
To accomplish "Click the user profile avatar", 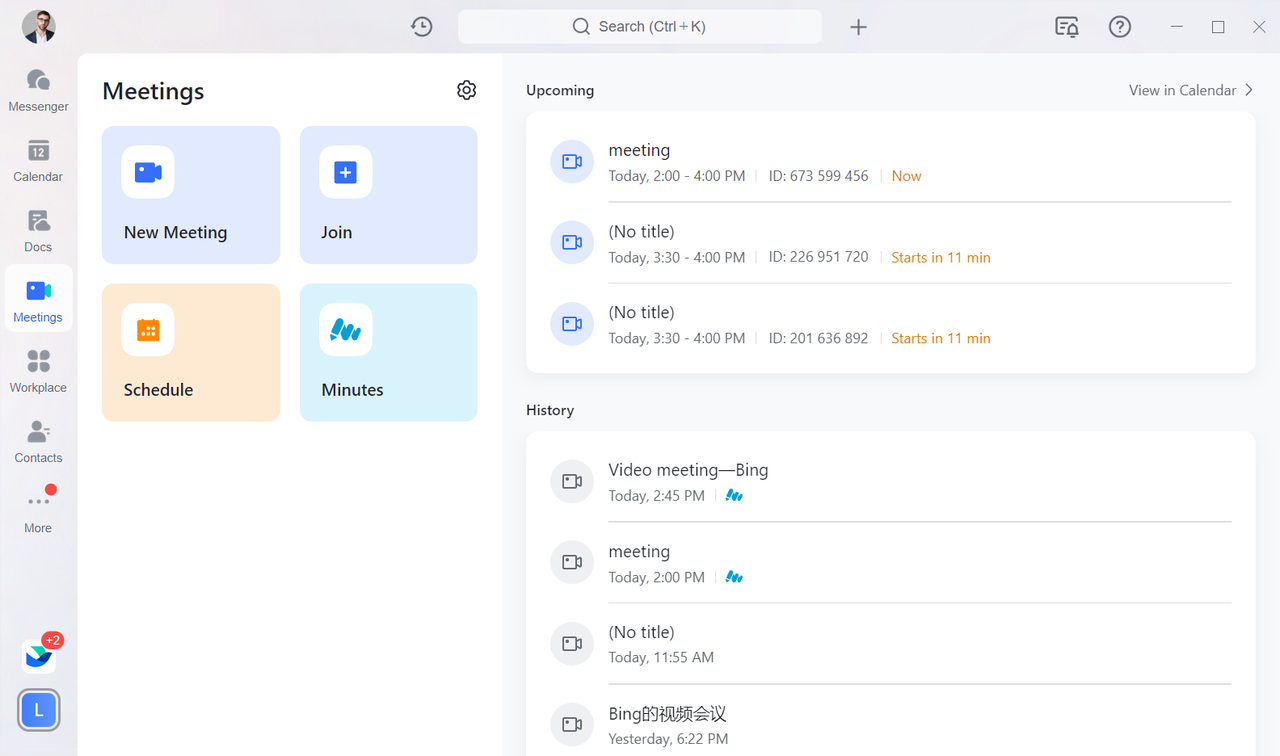I will [x=39, y=27].
